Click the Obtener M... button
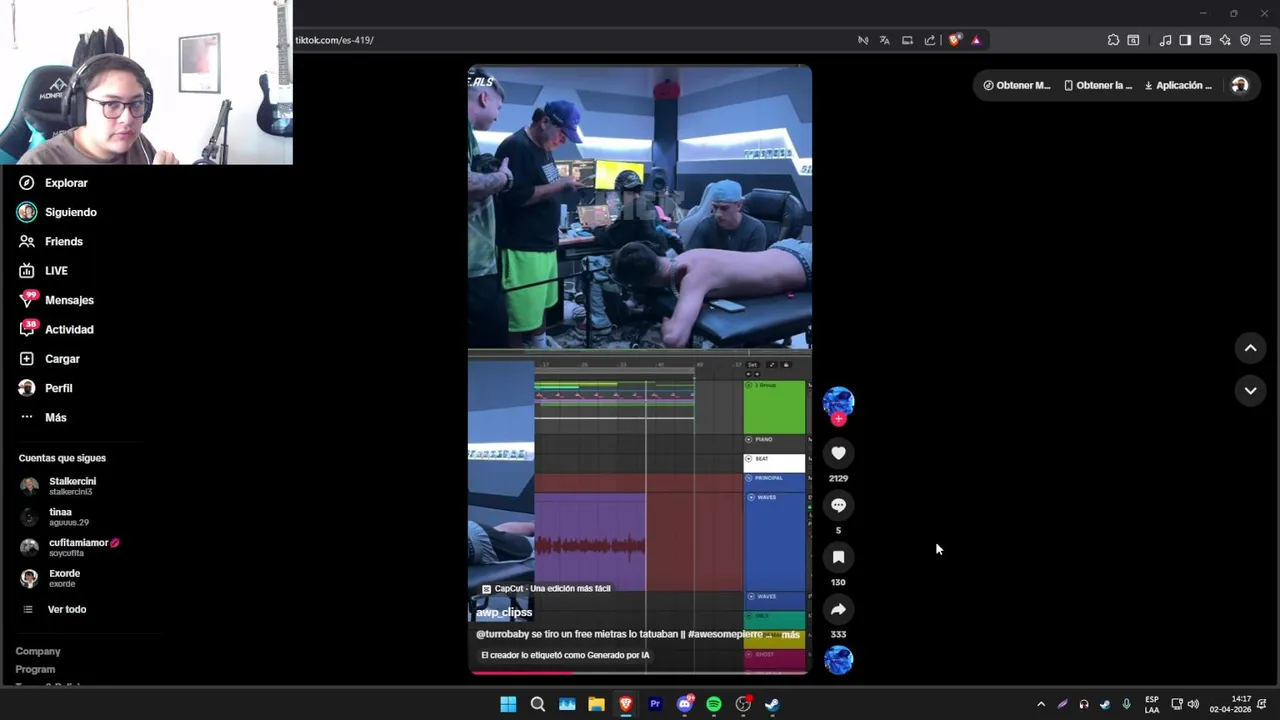Image resolution: width=1280 pixels, height=720 pixels. [x=1017, y=85]
